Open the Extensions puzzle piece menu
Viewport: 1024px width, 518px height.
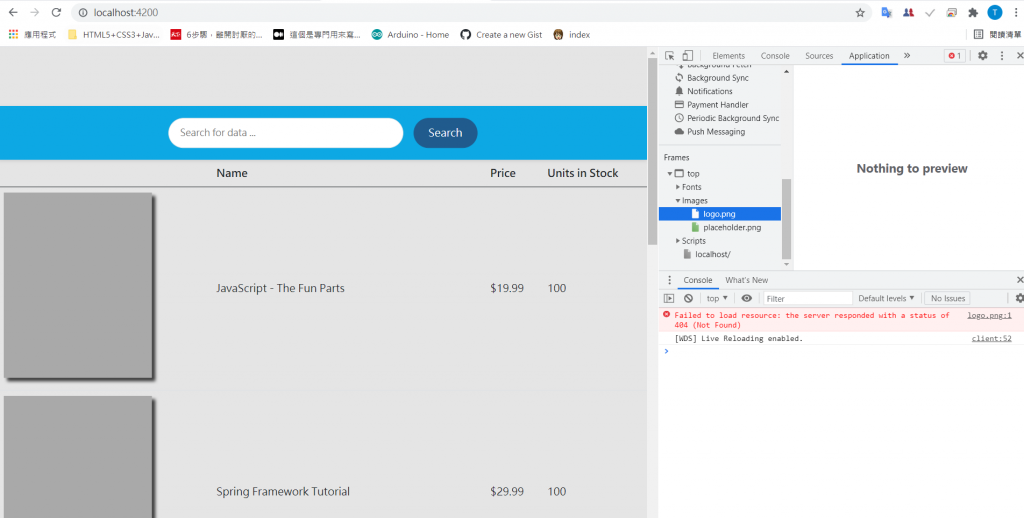coord(973,12)
